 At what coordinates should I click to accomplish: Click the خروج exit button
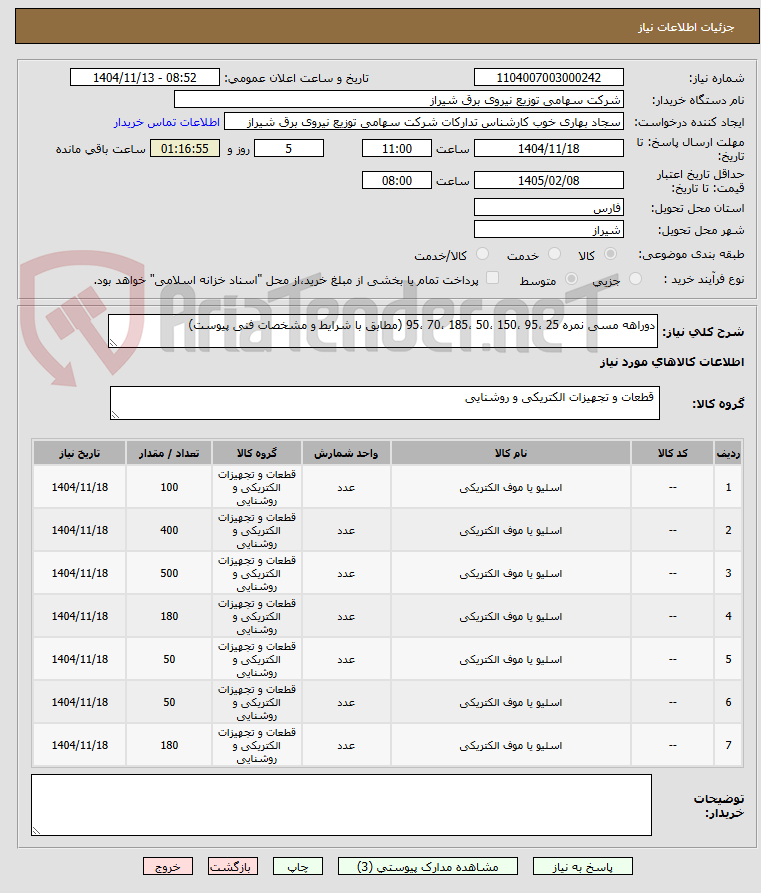167,867
